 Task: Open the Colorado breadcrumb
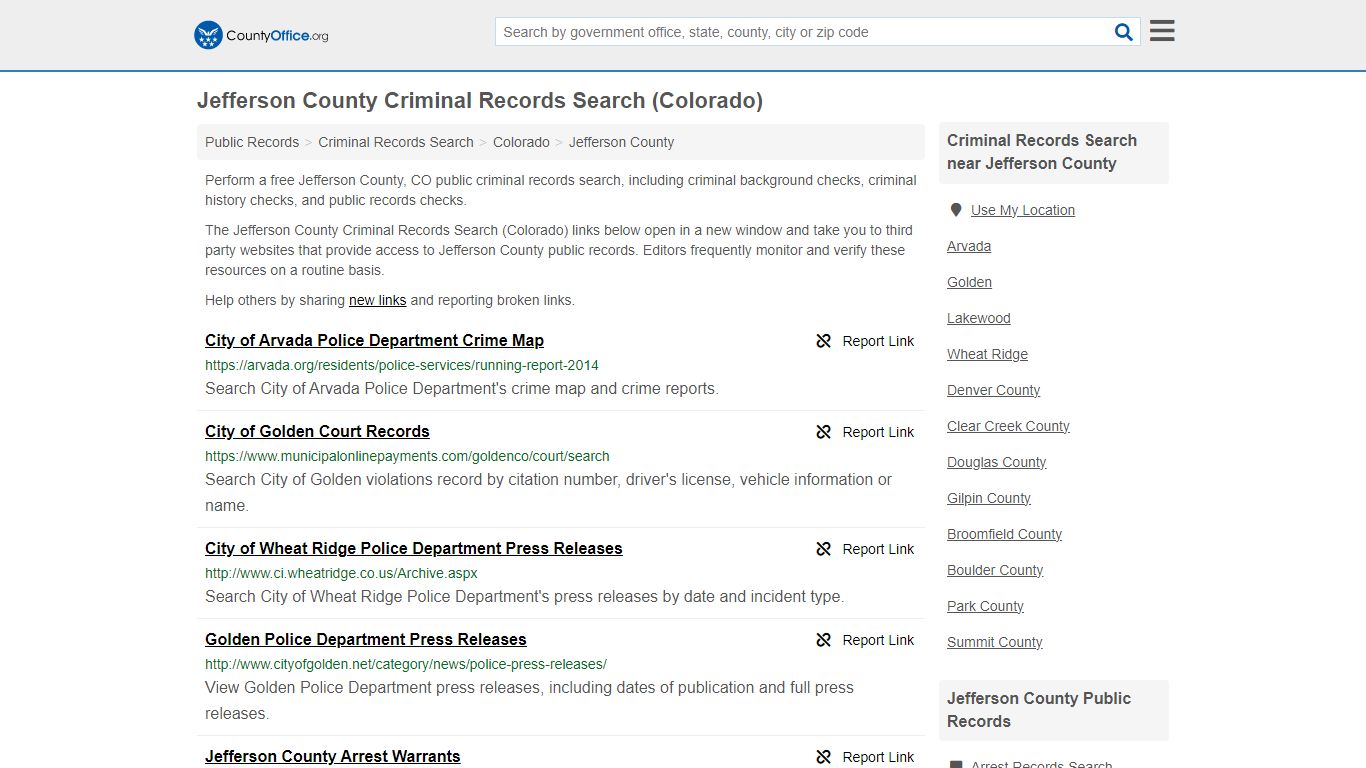(521, 142)
